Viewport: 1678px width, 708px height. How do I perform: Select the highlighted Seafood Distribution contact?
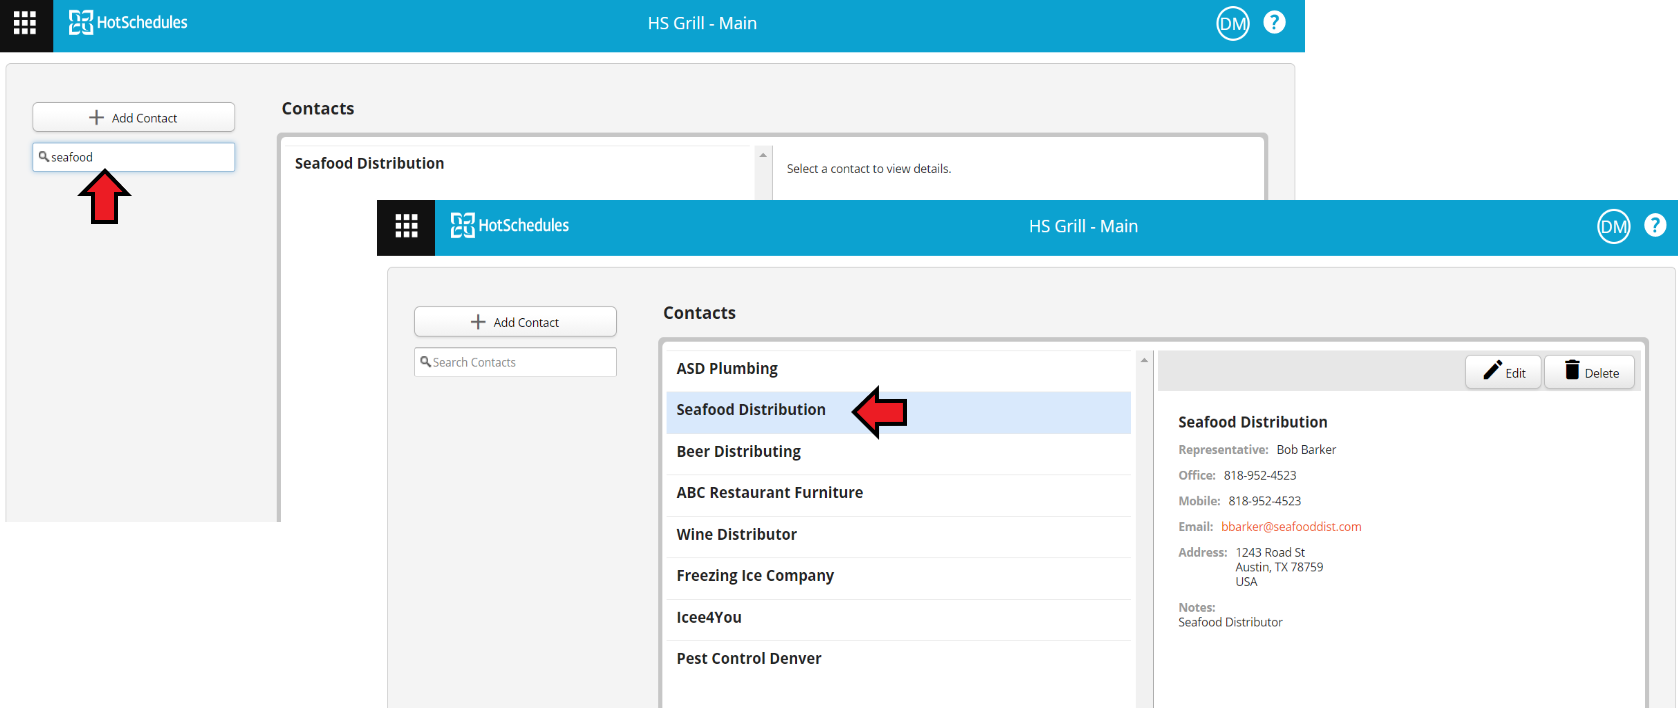pos(898,411)
